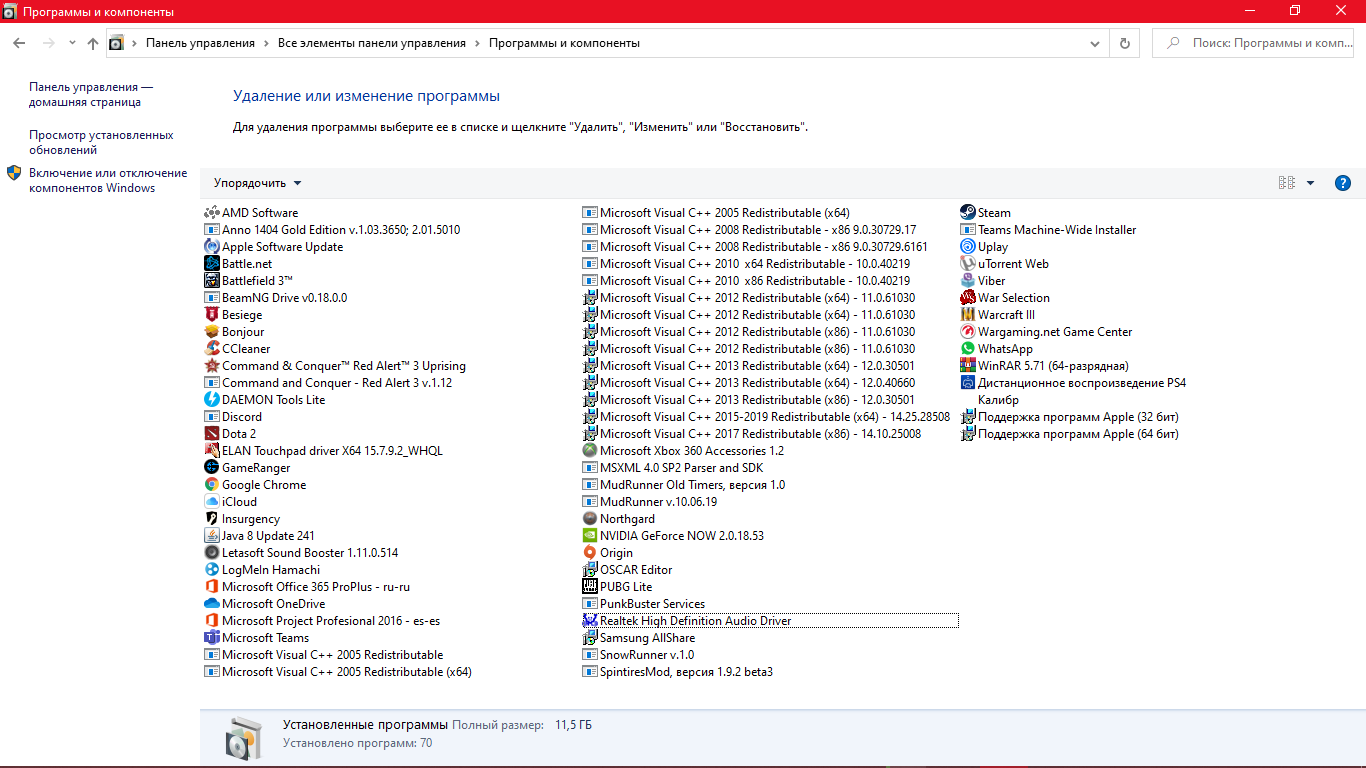1366x768 pixels.
Task: Click the Все элементы панели управления breadcrumb
Action: click(x=372, y=43)
